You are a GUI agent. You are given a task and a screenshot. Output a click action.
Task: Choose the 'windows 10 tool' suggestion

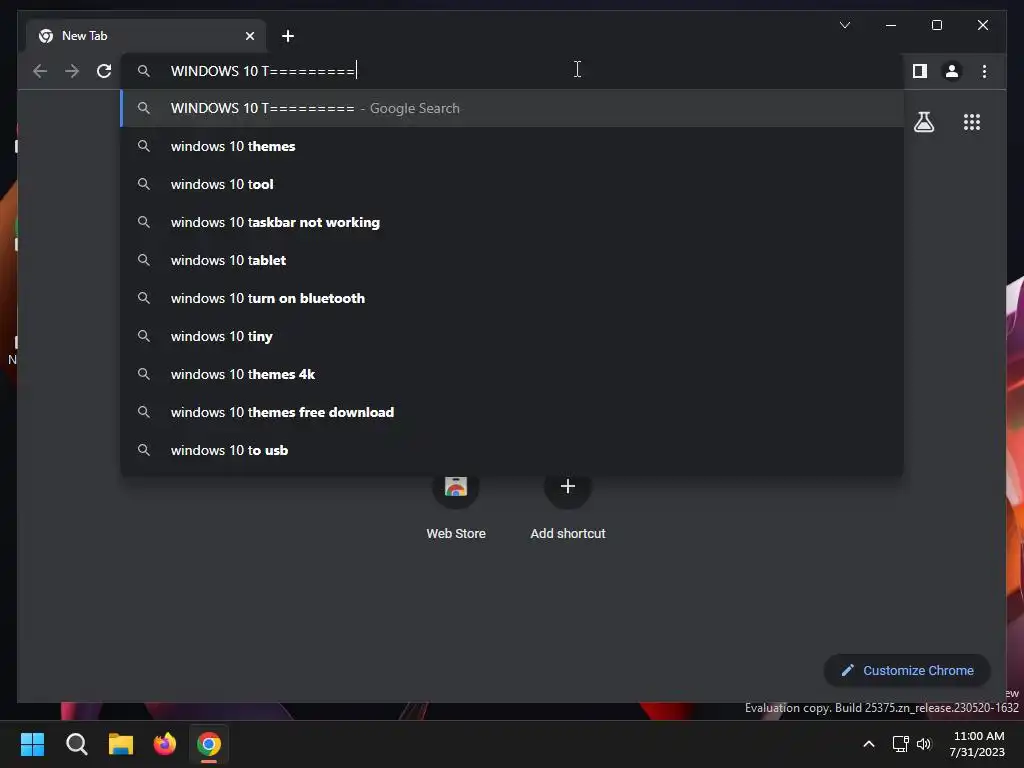point(513,184)
